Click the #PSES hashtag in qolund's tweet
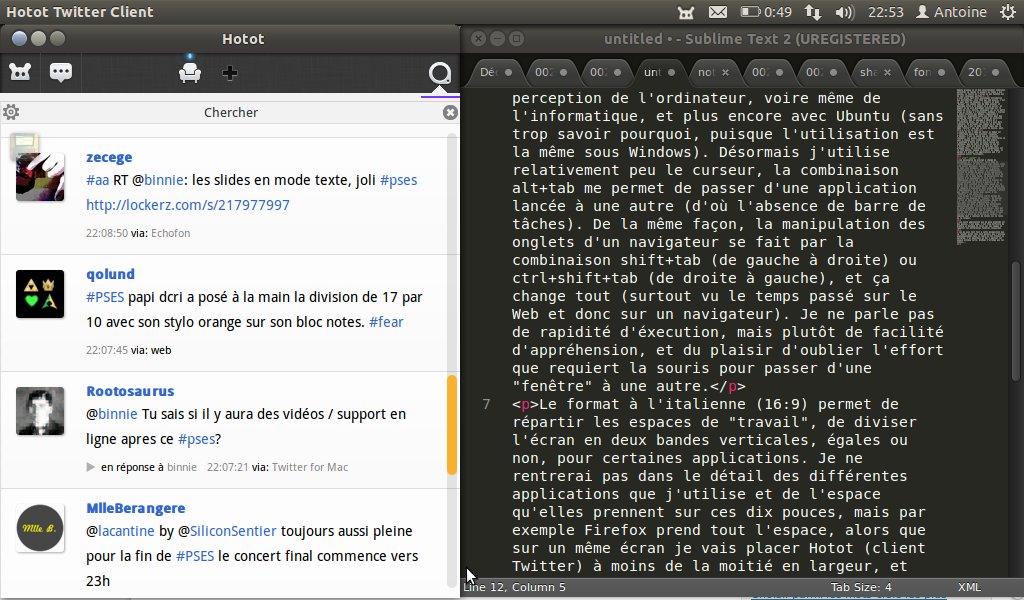Image resolution: width=1024 pixels, height=600 pixels. point(105,297)
